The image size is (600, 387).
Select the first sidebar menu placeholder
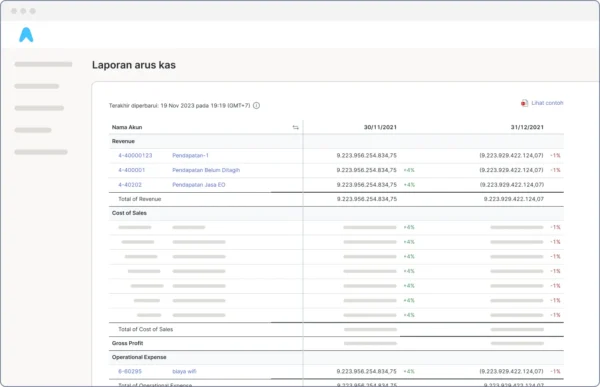43,64
